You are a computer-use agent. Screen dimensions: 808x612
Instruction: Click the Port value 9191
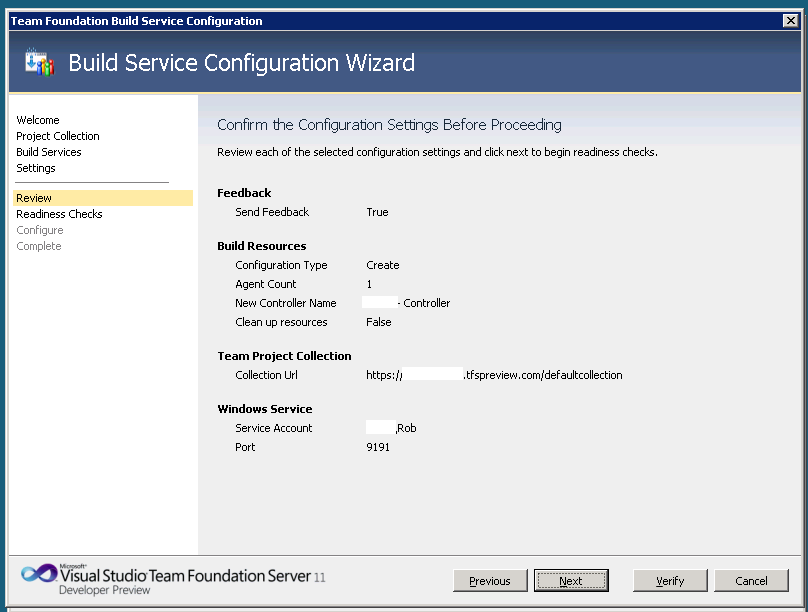point(378,447)
